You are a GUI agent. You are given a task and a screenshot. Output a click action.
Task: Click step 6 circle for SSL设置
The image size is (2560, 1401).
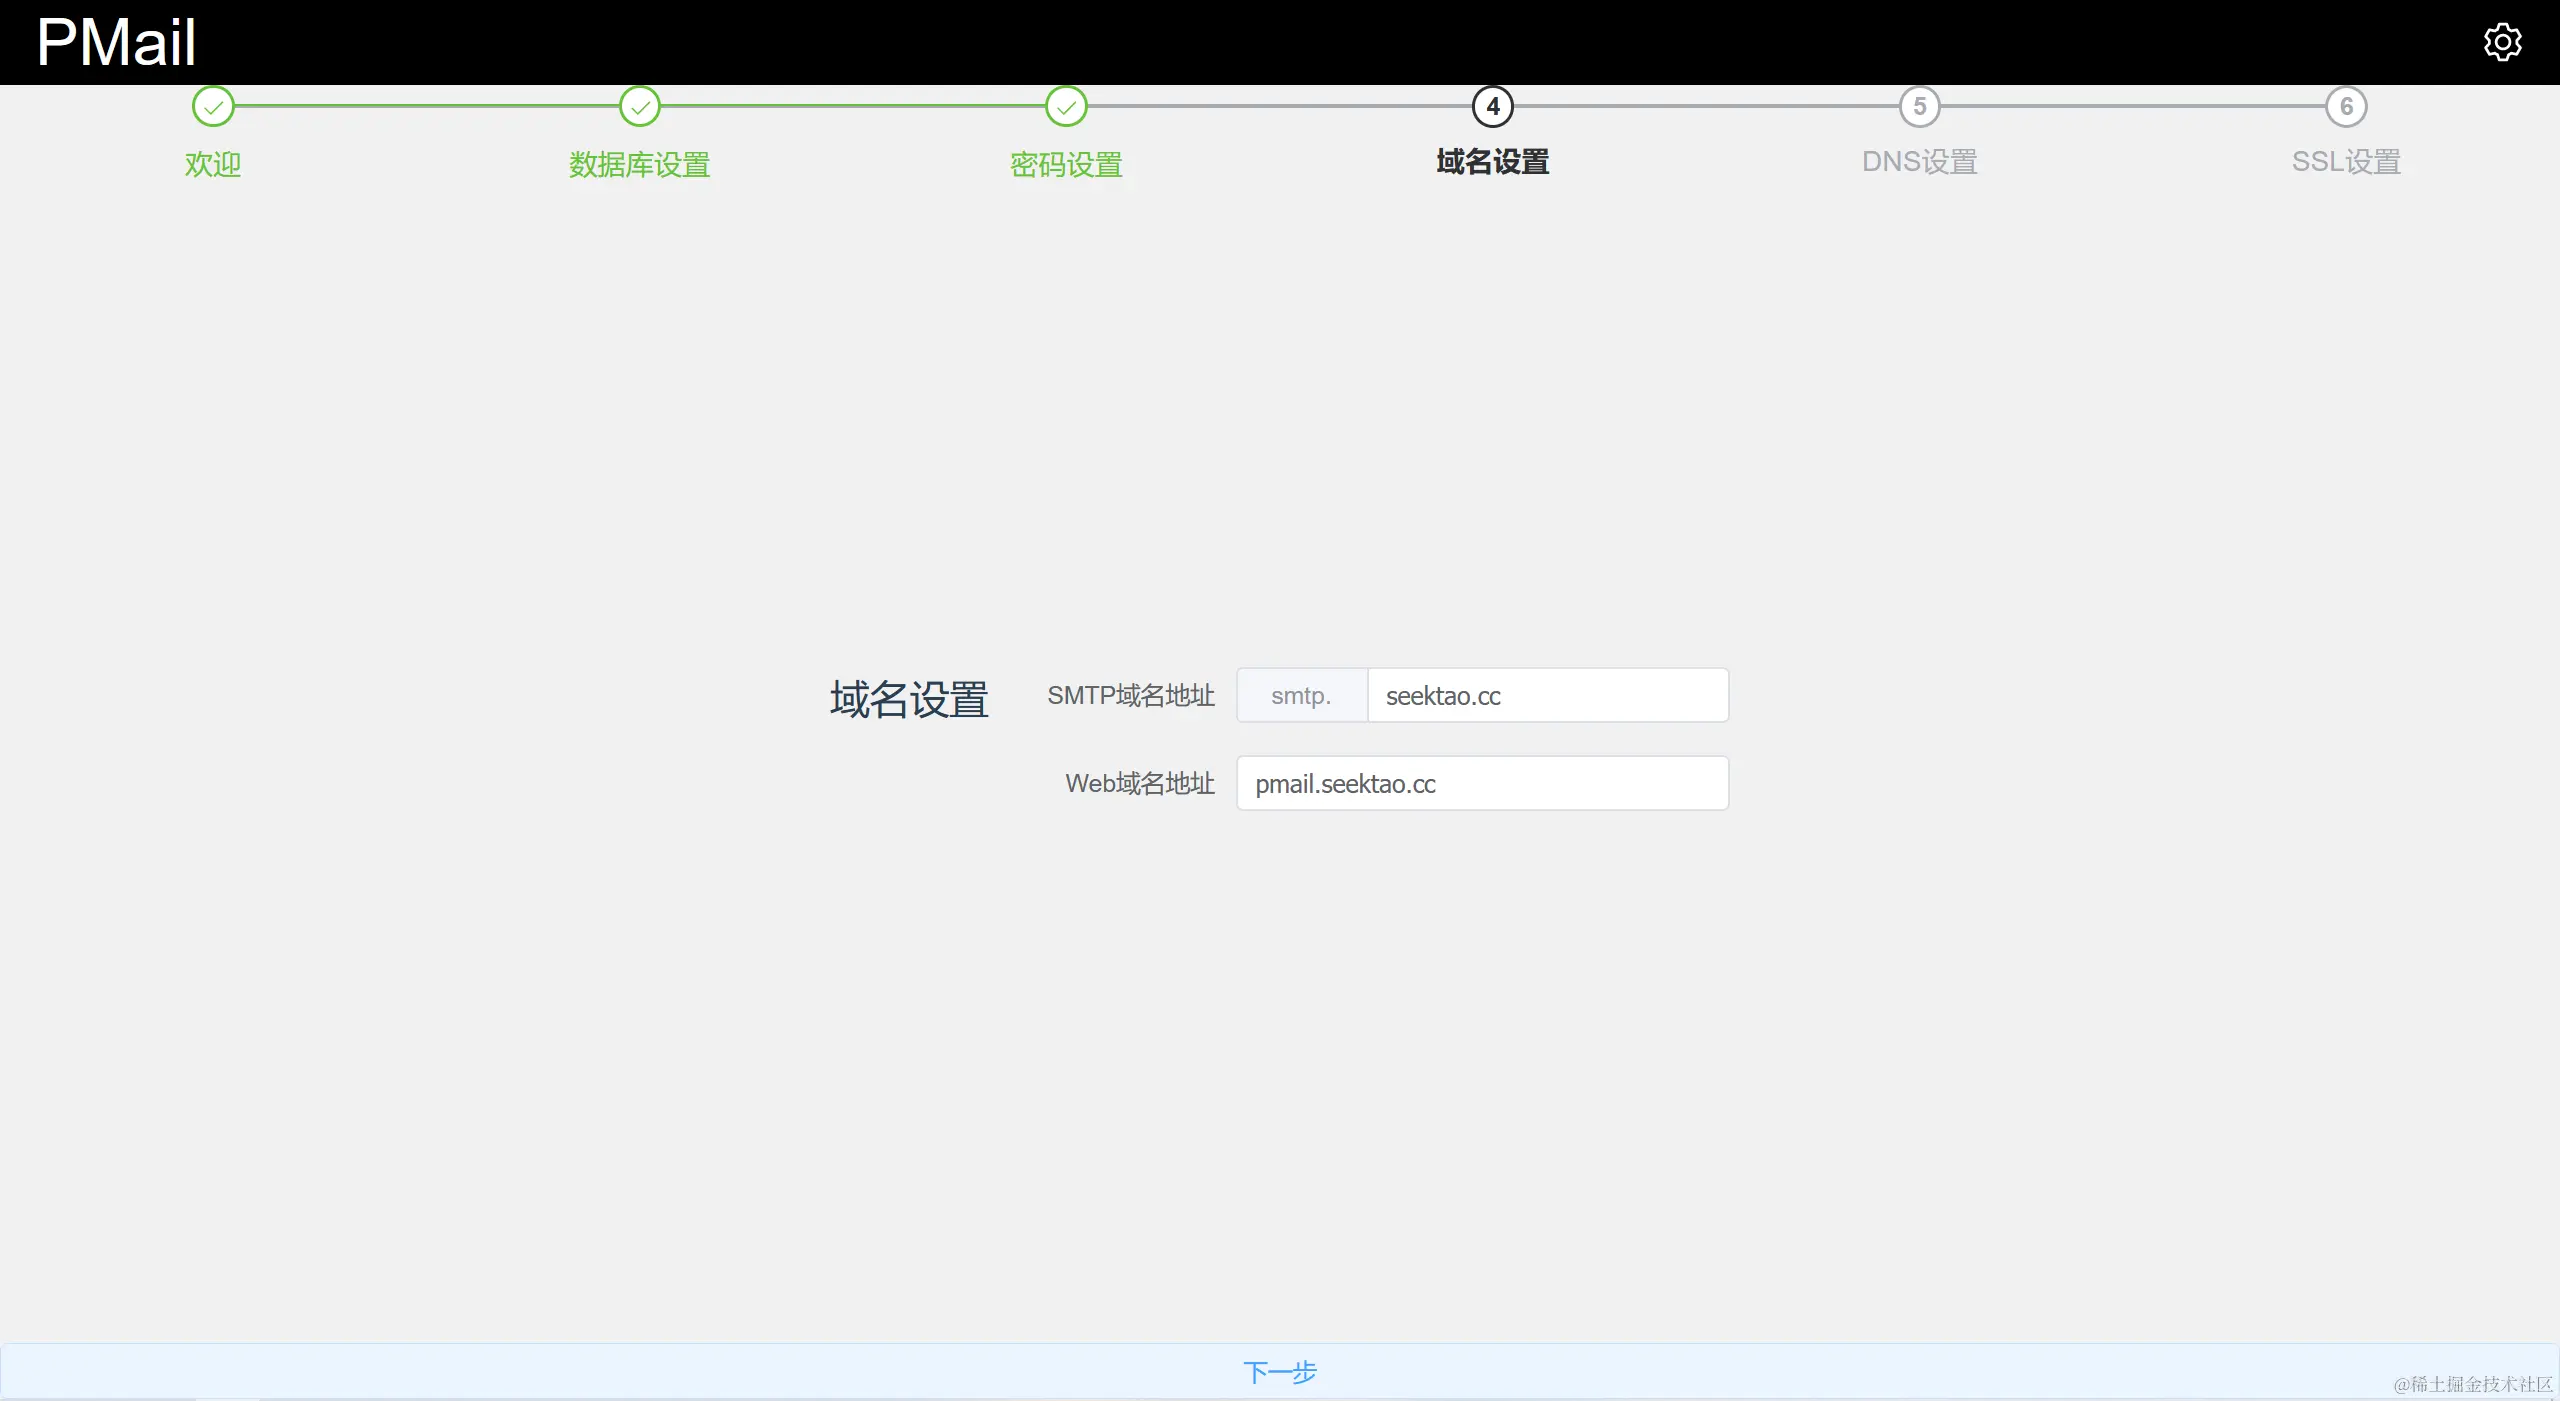pos(2346,107)
